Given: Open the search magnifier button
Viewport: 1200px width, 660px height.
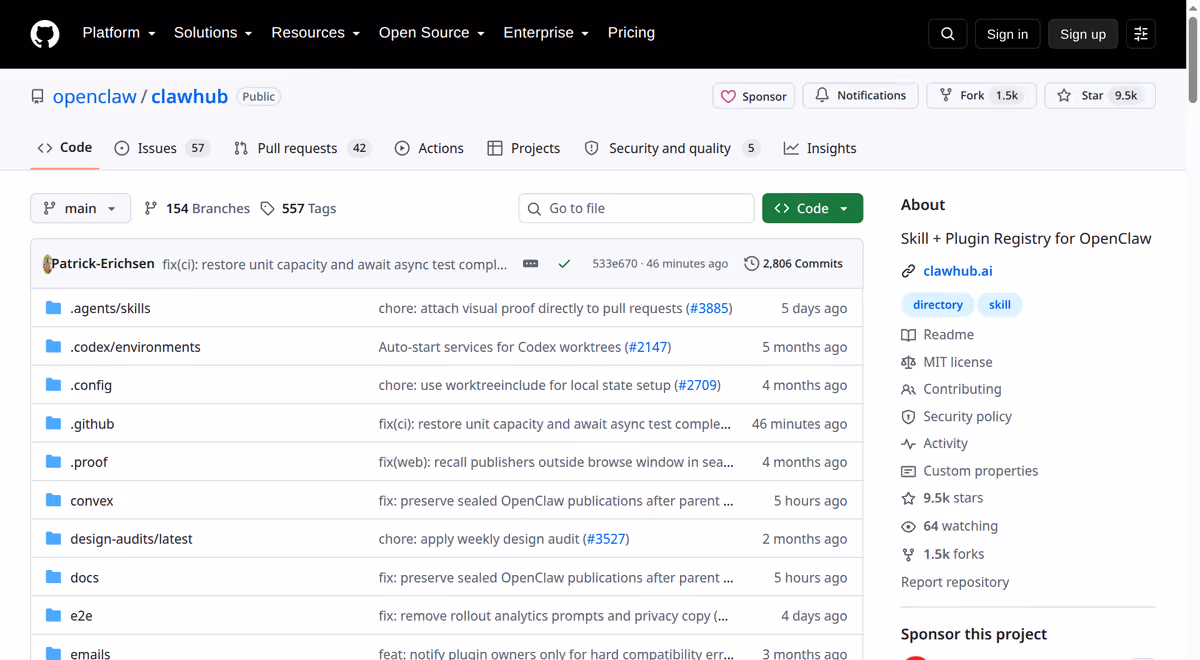Looking at the screenshot, I should pos(948,34).
